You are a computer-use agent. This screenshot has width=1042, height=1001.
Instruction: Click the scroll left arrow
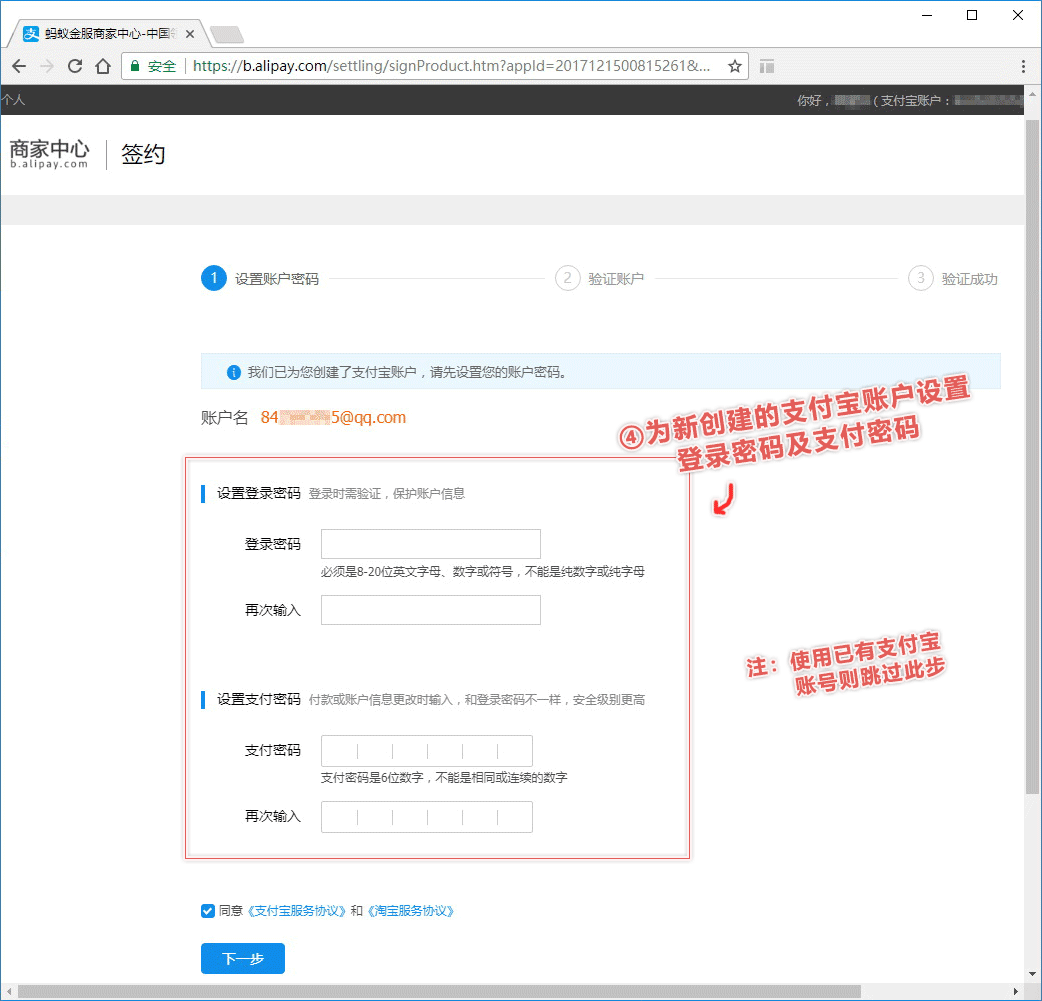[x=9, y=991]
